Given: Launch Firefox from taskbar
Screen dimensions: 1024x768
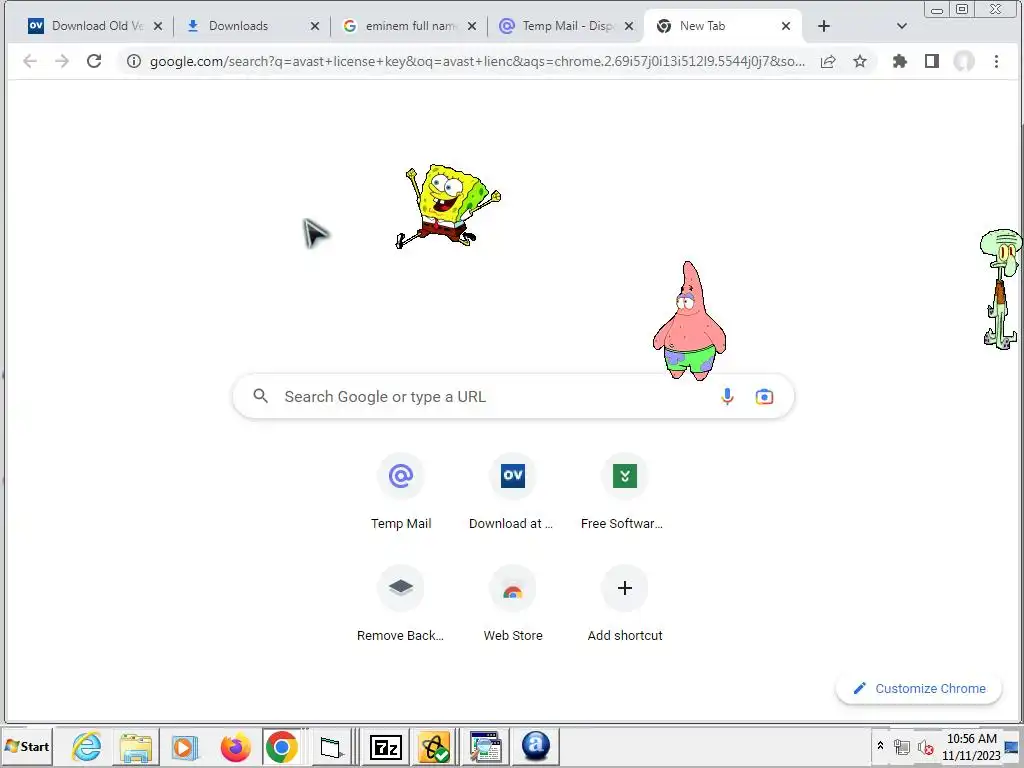Looking at the screenshot, I should pos(235,746).
